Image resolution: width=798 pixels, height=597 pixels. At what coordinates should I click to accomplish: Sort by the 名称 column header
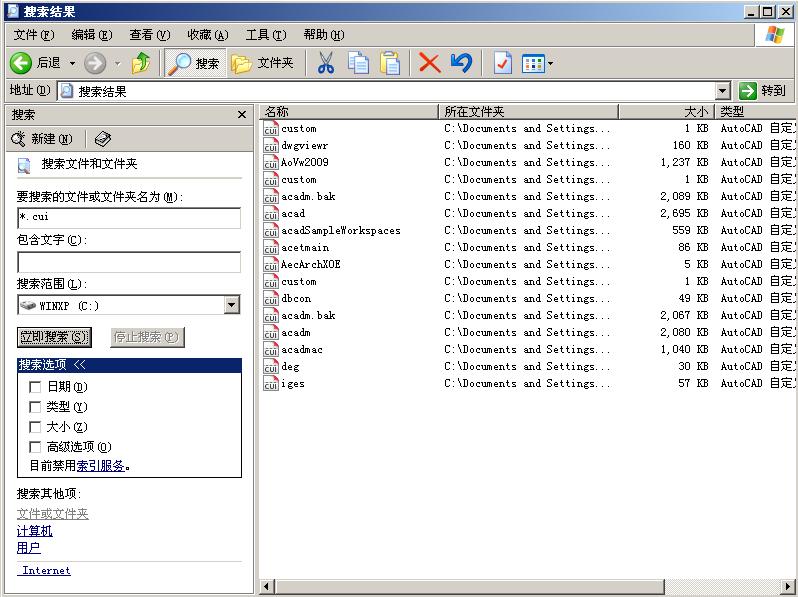click(349, 111)
